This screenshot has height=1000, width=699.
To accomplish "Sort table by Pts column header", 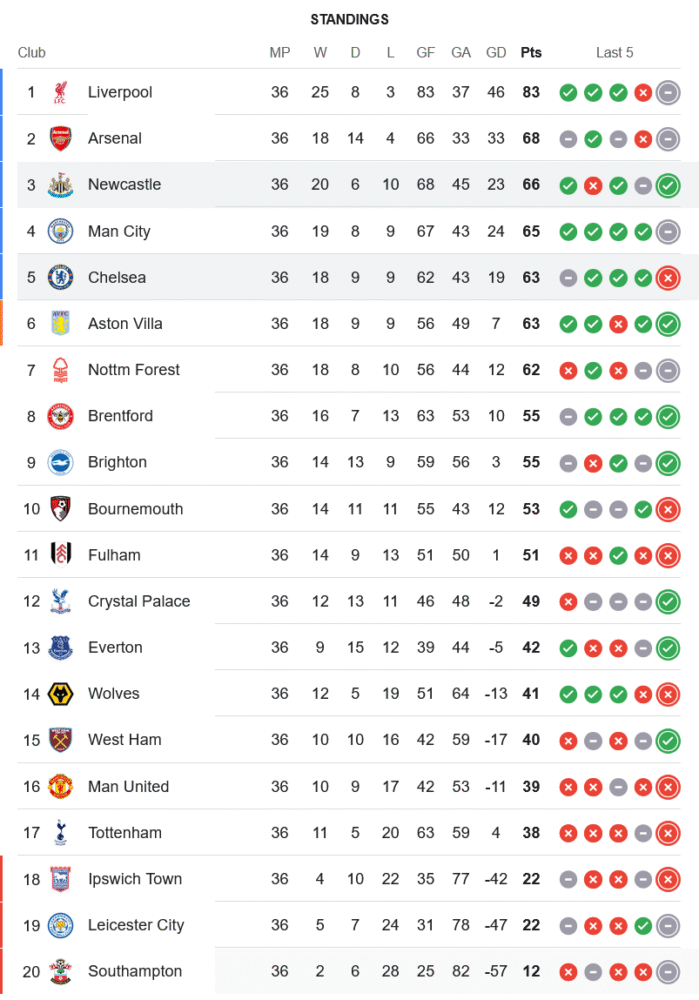I will [x=531, y=53].
